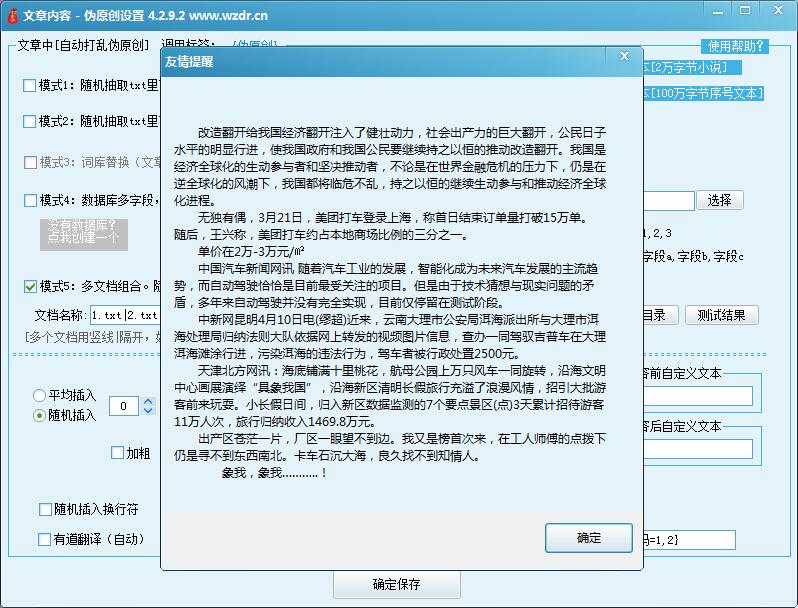Tick the 模式4 database multi-field checkbox
Image resolution: width=798 pixels, height=608 pixels.
tap(29, 201)
